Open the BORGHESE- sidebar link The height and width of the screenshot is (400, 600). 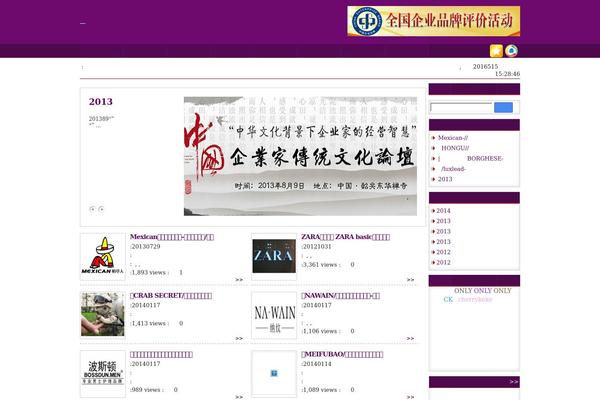[x=485, y=158]
